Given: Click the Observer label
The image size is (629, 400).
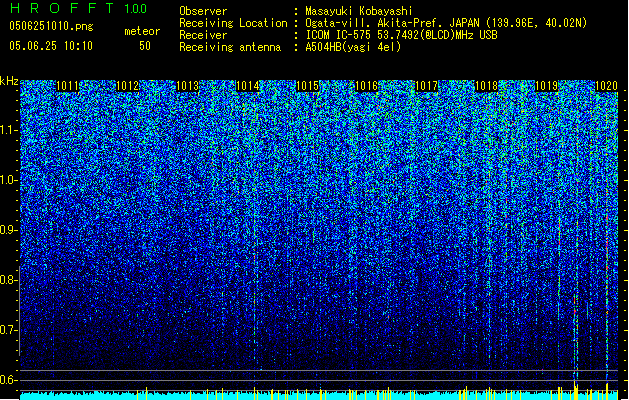Looking at the screenshot, I should coord(203,11).
